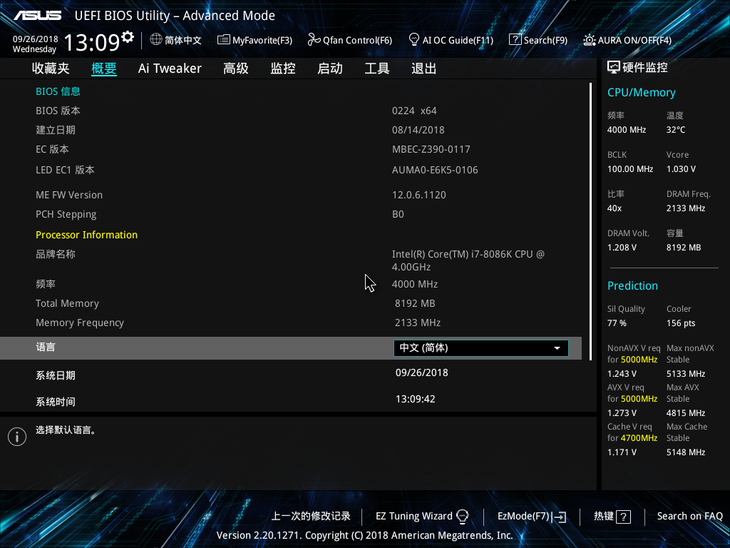Viewport: 730px width, 548px height.
Task: Open the 监控 tab
Action: [x=283, y=69]
